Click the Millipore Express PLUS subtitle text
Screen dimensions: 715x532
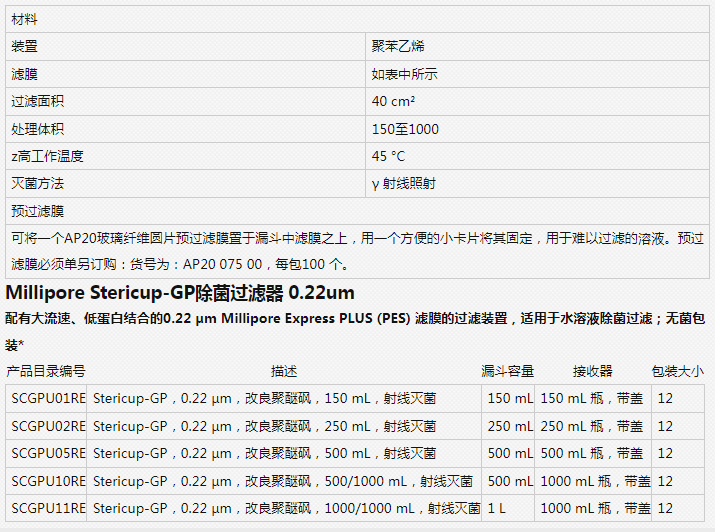[x=355, y=331]
